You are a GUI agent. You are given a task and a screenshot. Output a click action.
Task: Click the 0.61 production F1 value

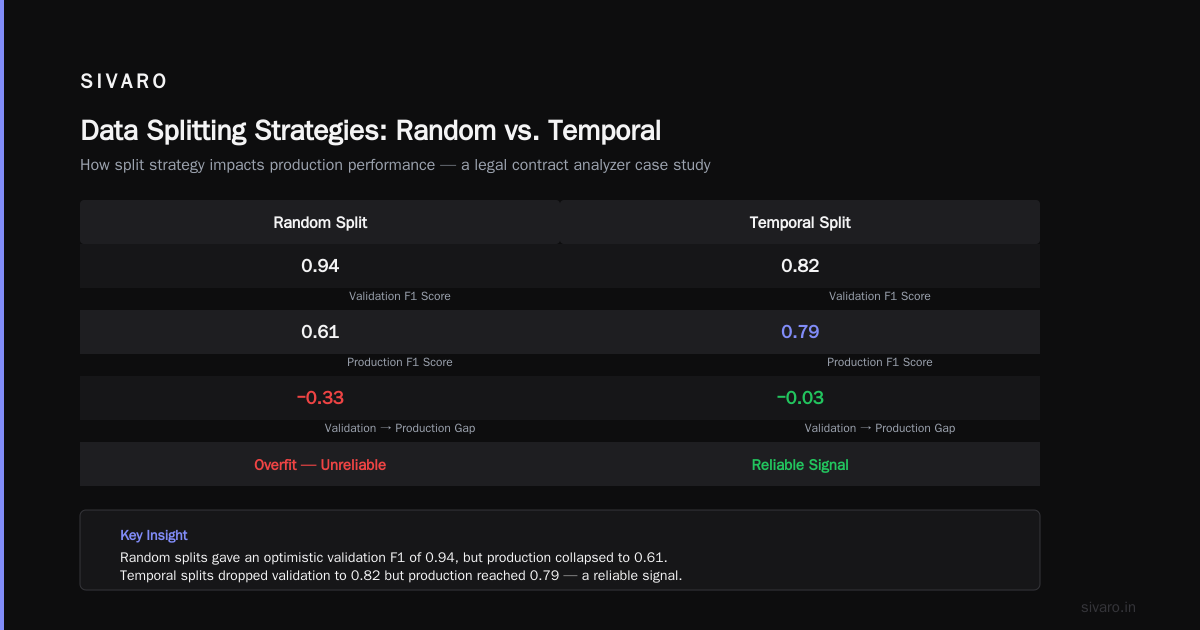click(320, 332)
